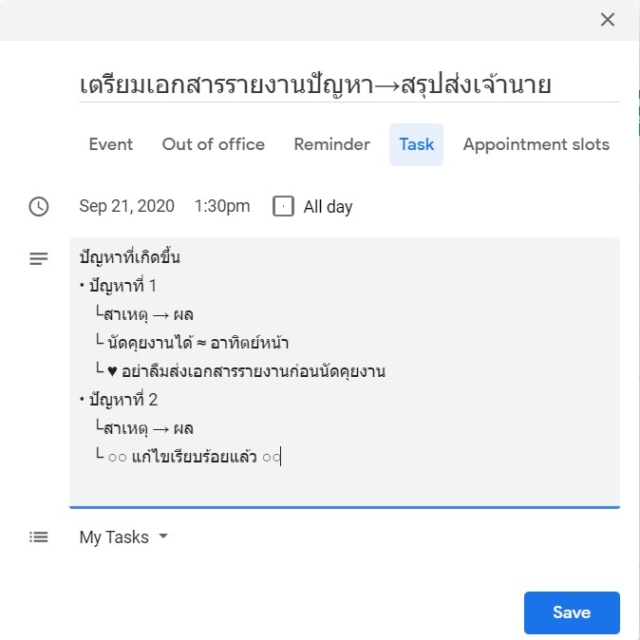Close the task creation dialog
640x640 pixels.
click(x=607, y=20)
